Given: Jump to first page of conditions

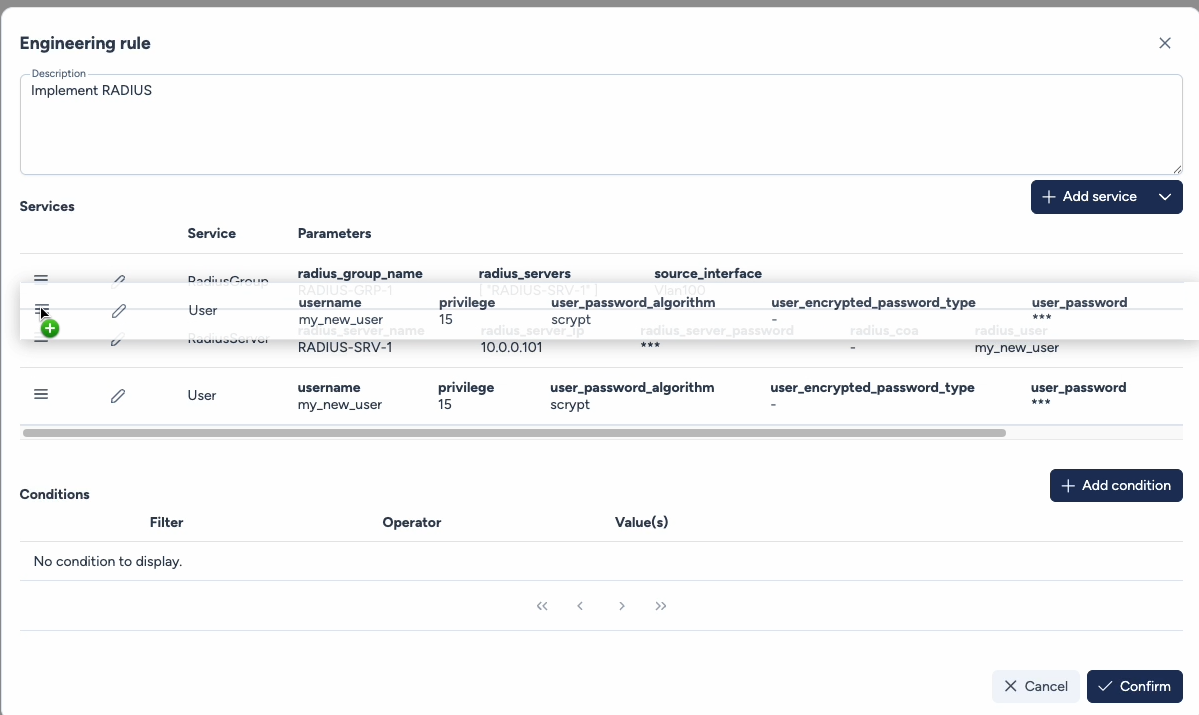Looking at the screenshot, I should 542,606.
